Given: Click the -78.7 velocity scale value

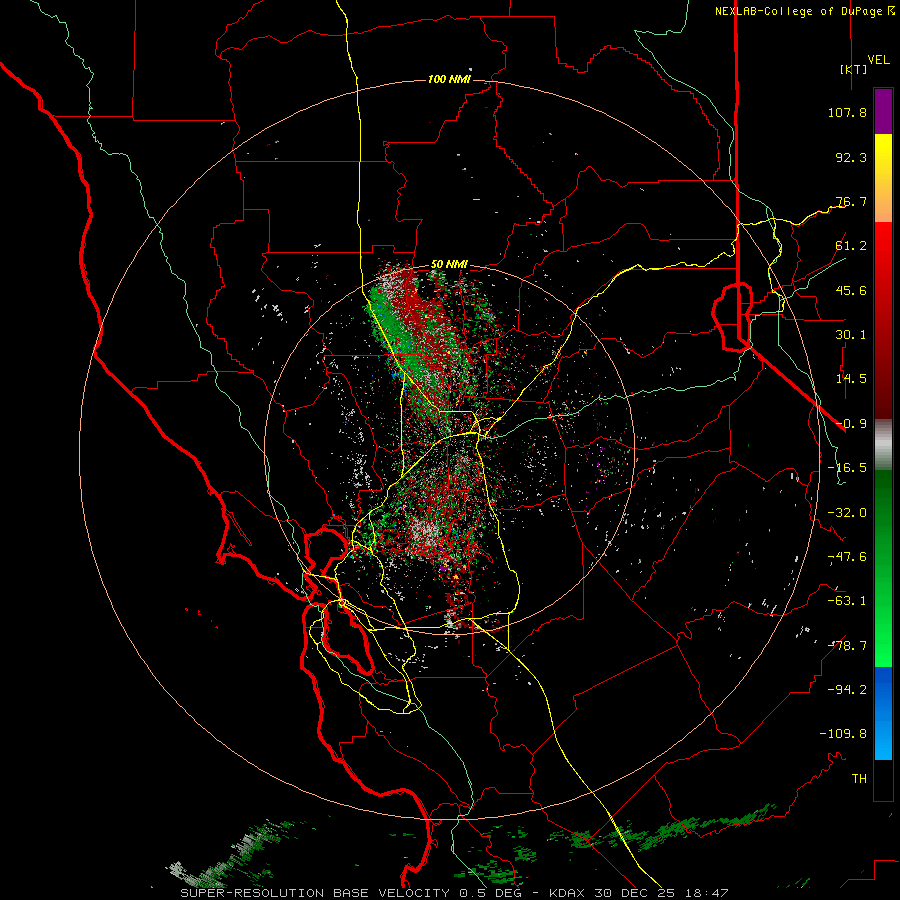Looking at the screenshot, I should [x=847, y=646].
